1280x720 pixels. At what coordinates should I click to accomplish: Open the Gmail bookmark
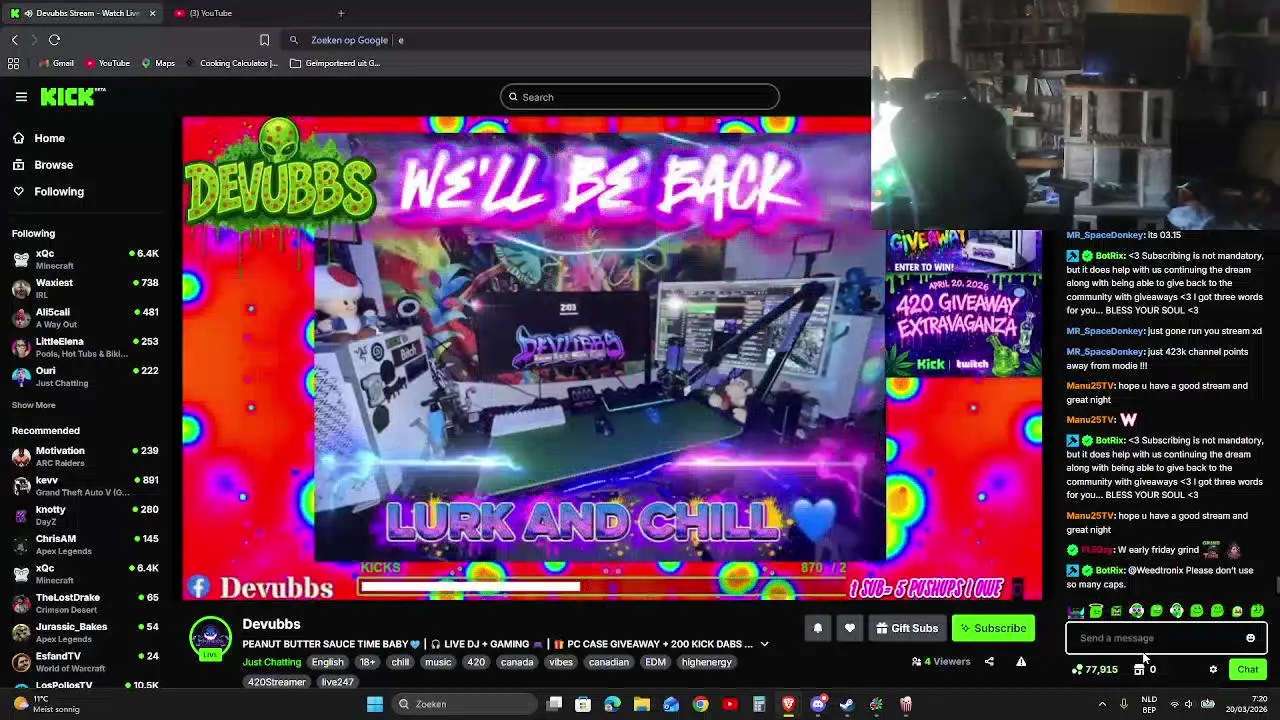56,63
